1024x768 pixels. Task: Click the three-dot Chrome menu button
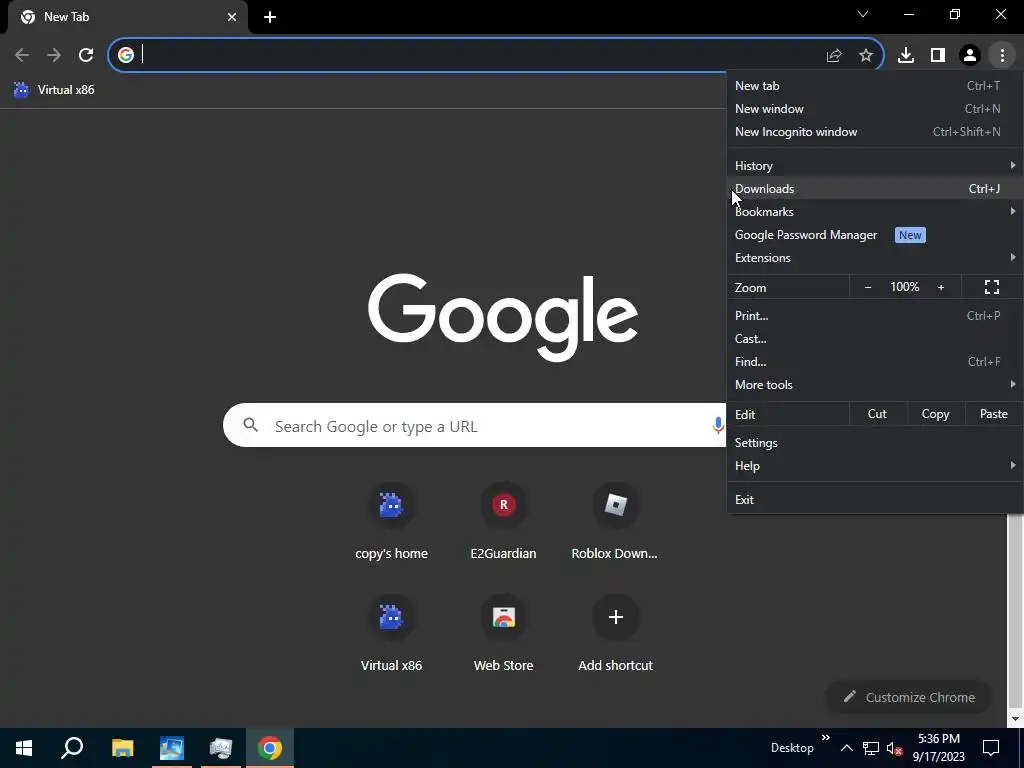tap(1002, 56)
